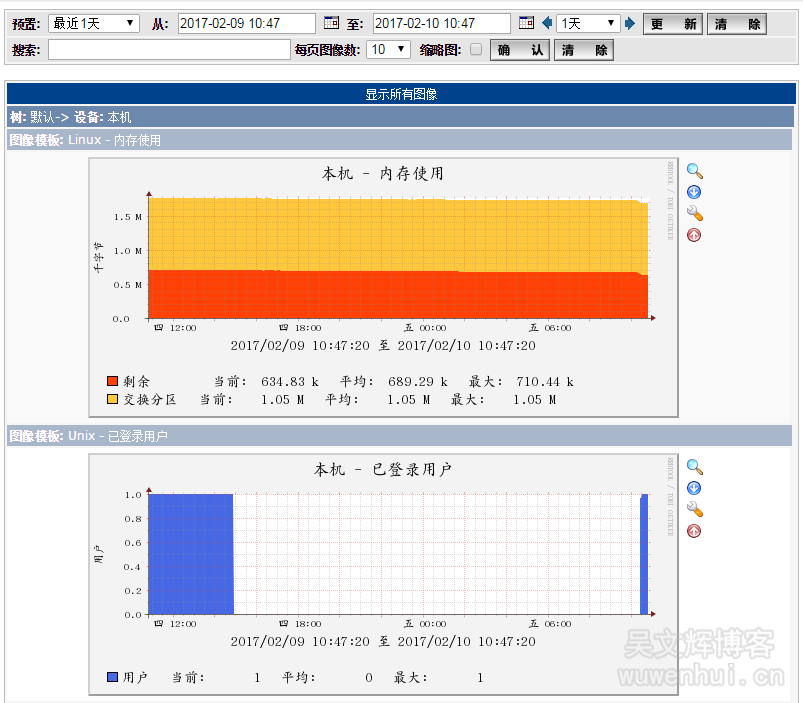Open the start date calendar picker
The width and height of the screenshot is (803, 703).
pyautogui.click(x=333, y=23)
